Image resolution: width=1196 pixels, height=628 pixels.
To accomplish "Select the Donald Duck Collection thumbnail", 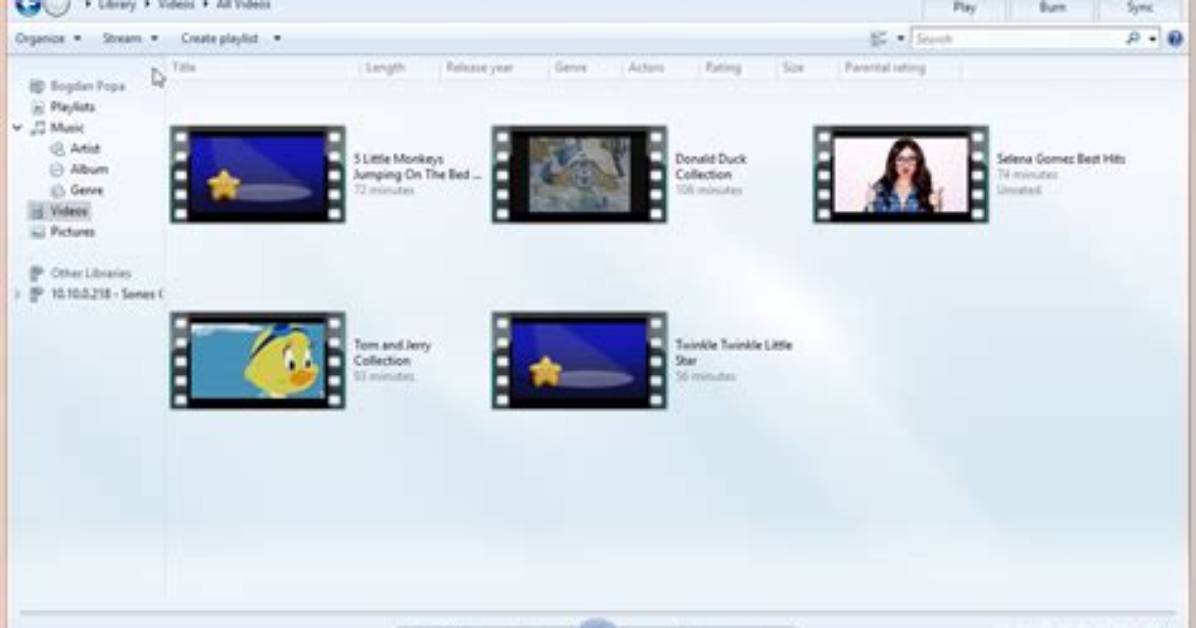I will pos(580,175).
